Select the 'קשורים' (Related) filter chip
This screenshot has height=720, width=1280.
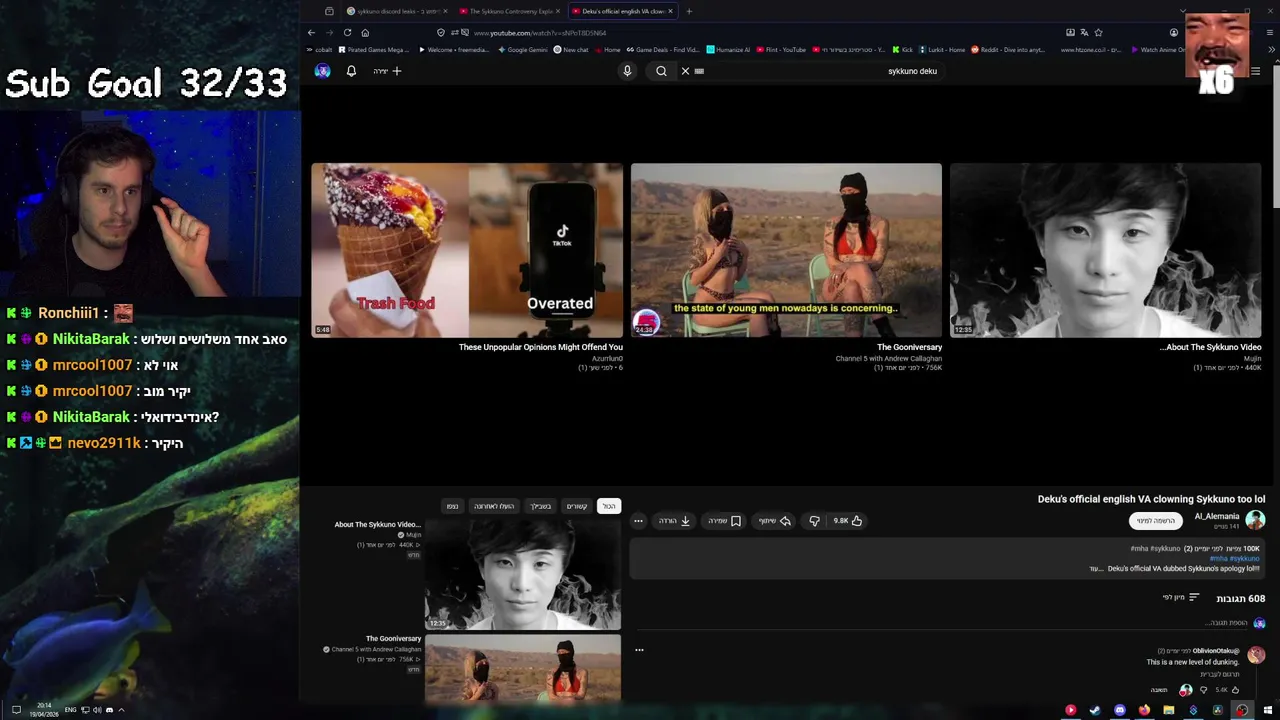tap(577, 506)
